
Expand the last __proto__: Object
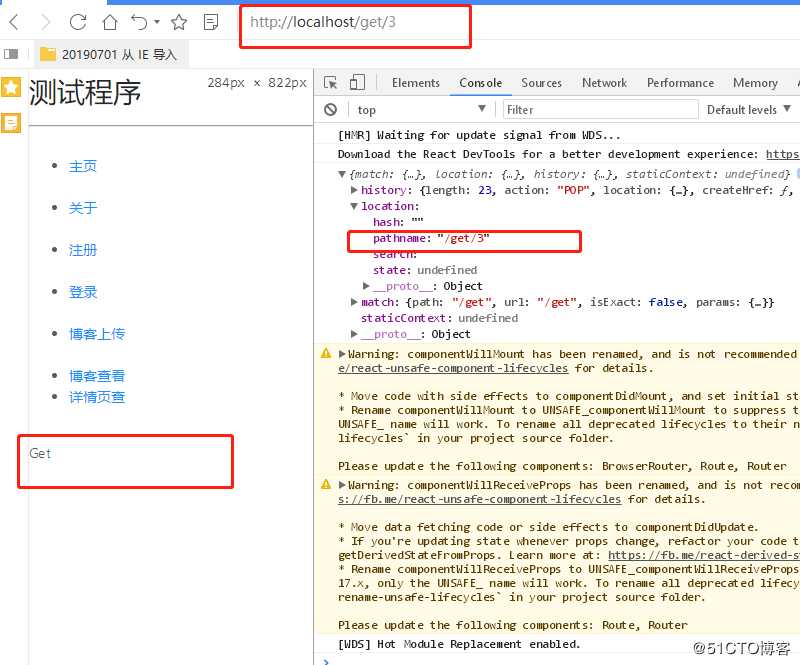(354, 334)
